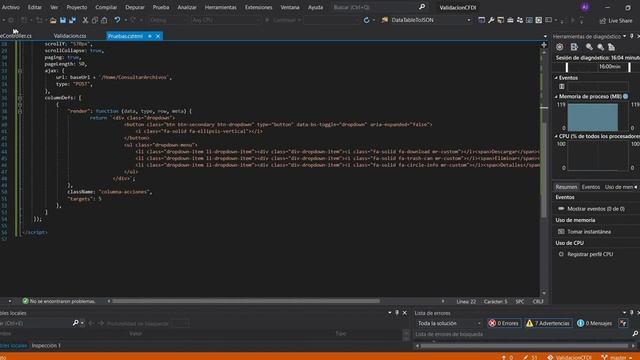Open the Analizar menu

[187, 7]
